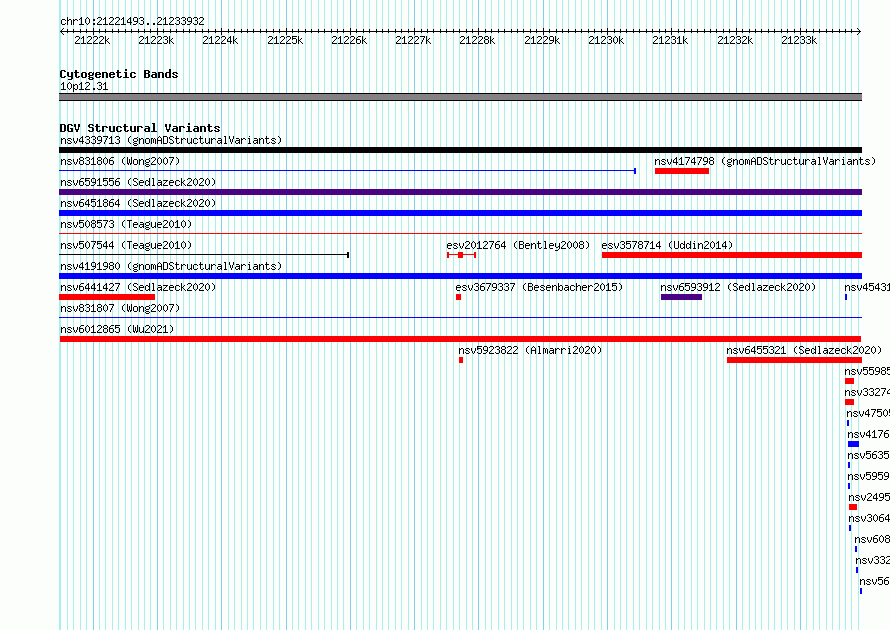Click the 21225k ruler tick label
Screen dimensions: 890x630
(x=285, y=40)
